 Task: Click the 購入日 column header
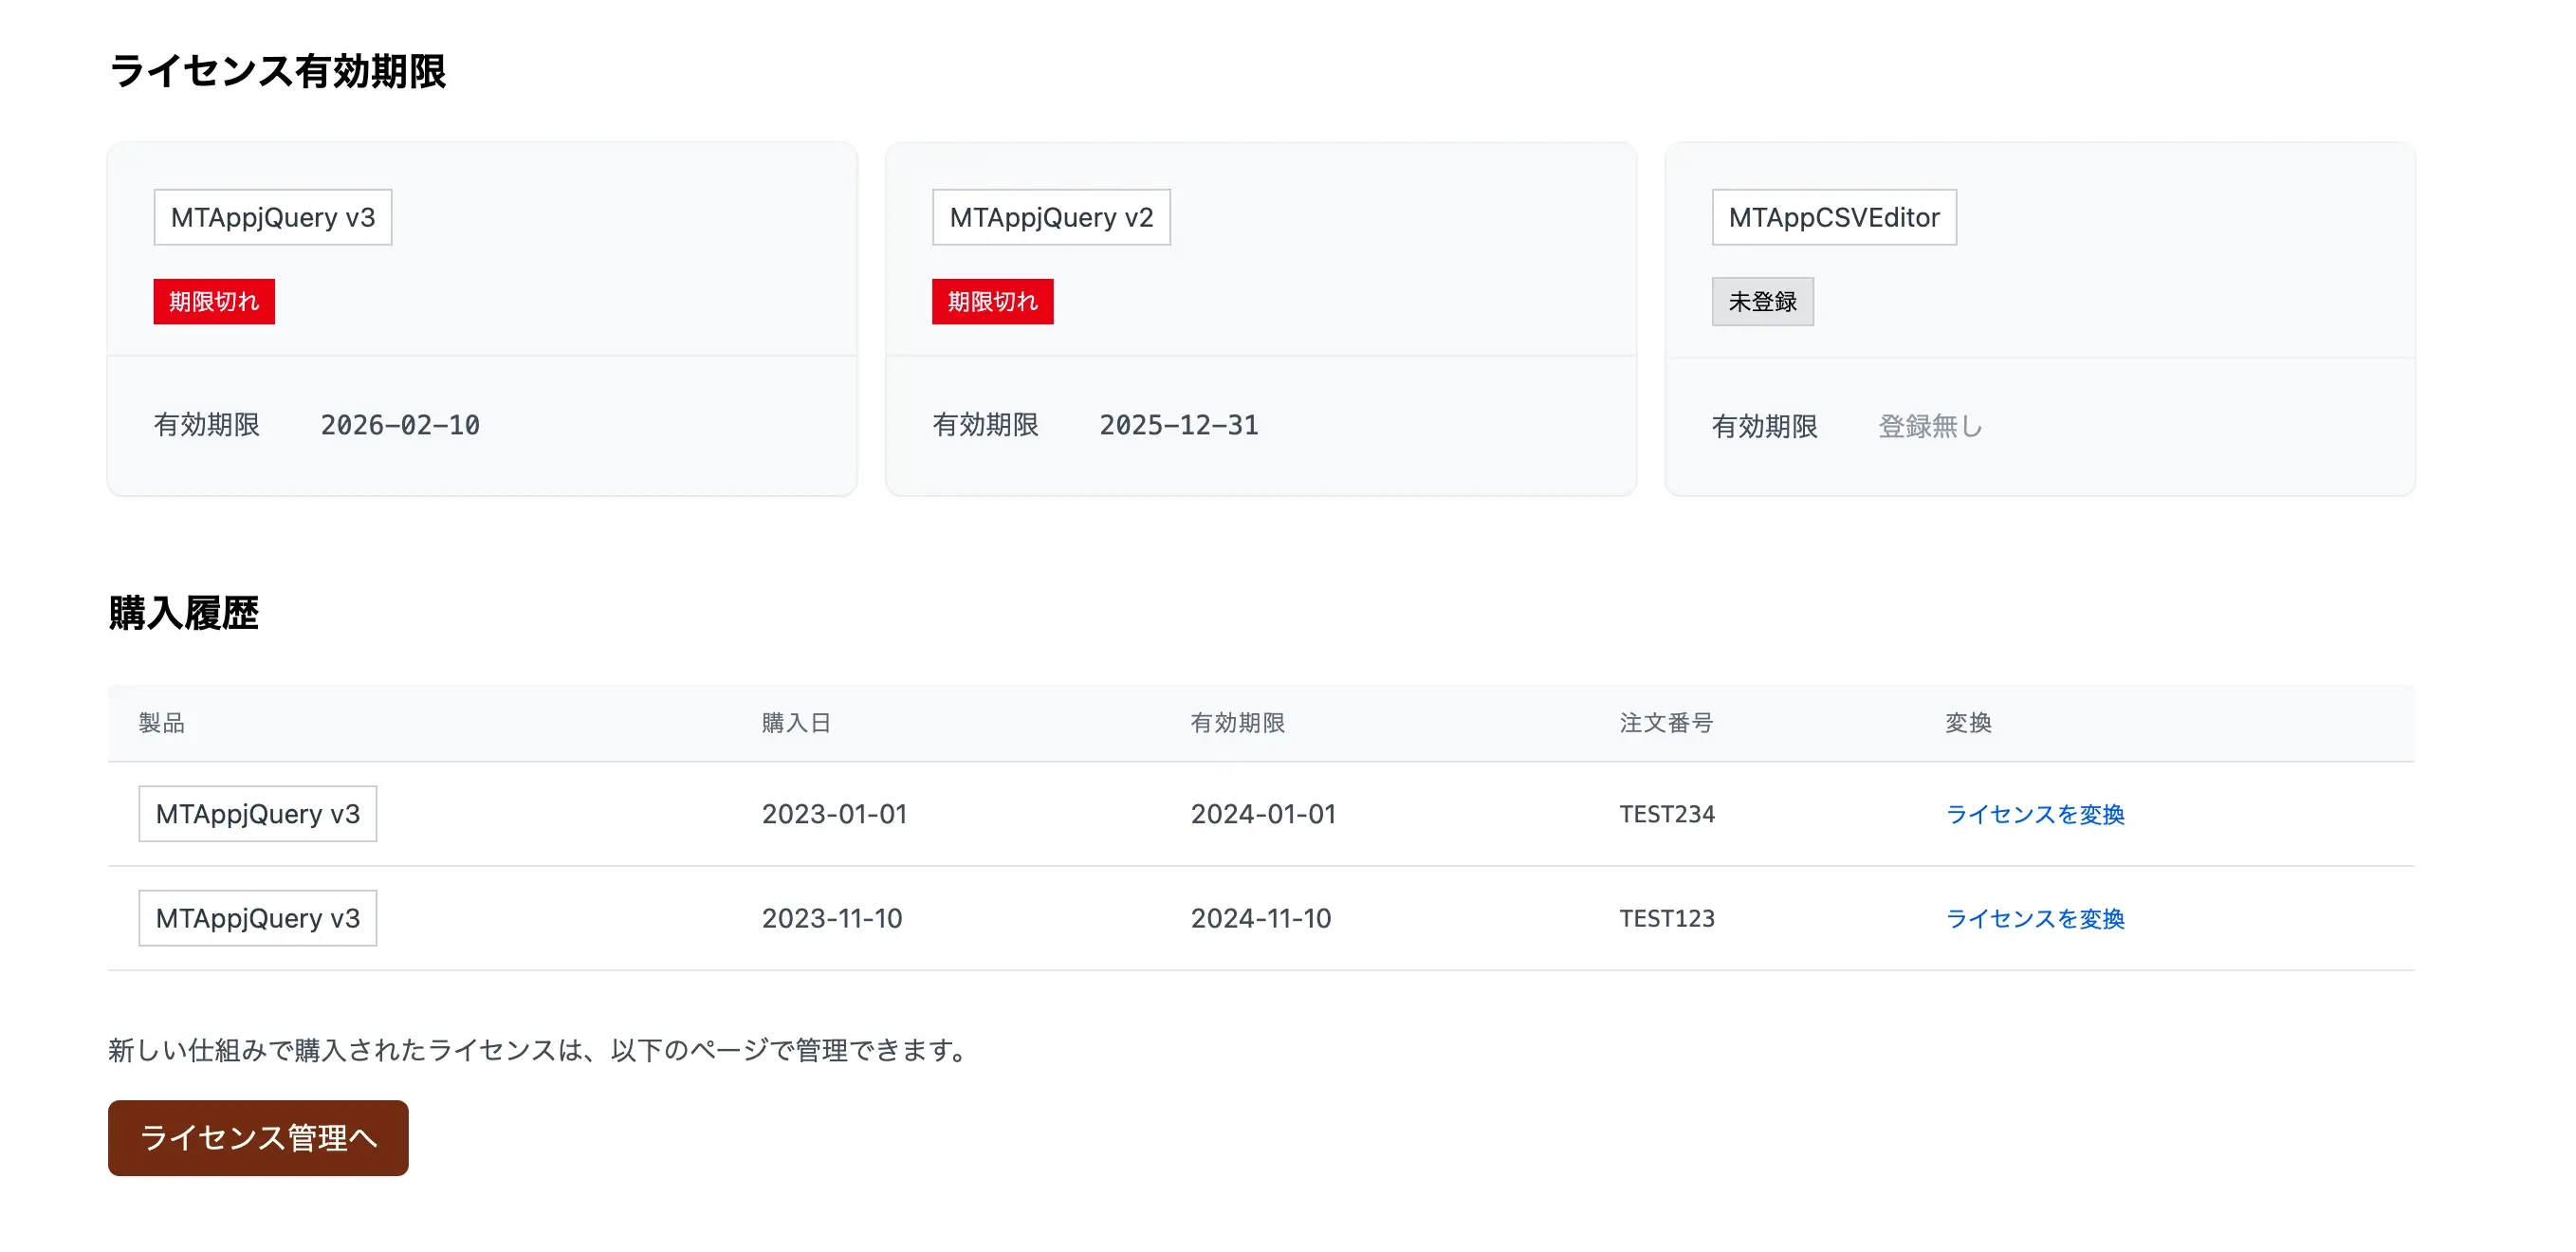point(796,723)
